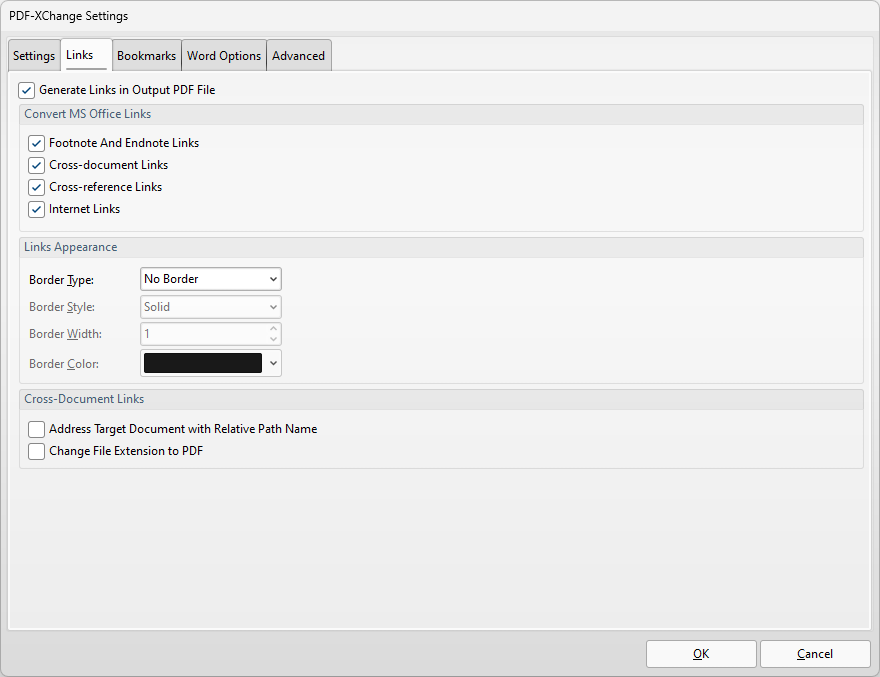Open the Word Options tab

[x=224, y=56]
